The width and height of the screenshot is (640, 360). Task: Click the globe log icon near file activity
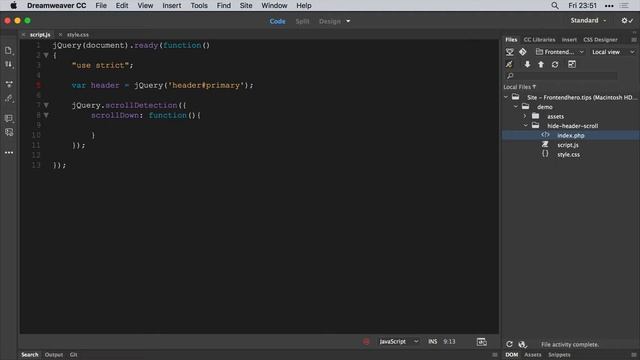click(x=522, y=344)
